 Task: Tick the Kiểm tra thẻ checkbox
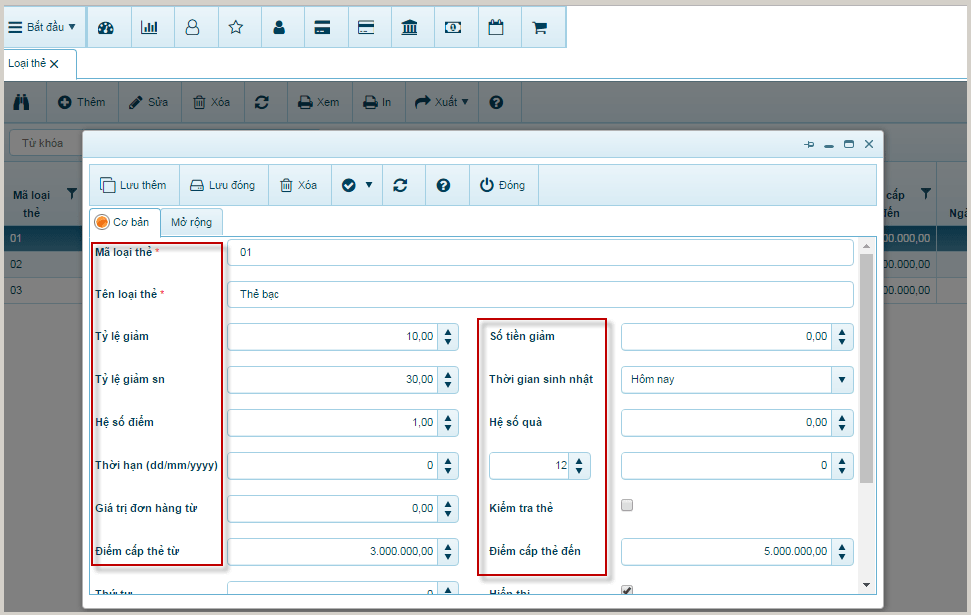click(x=627, y=505)
